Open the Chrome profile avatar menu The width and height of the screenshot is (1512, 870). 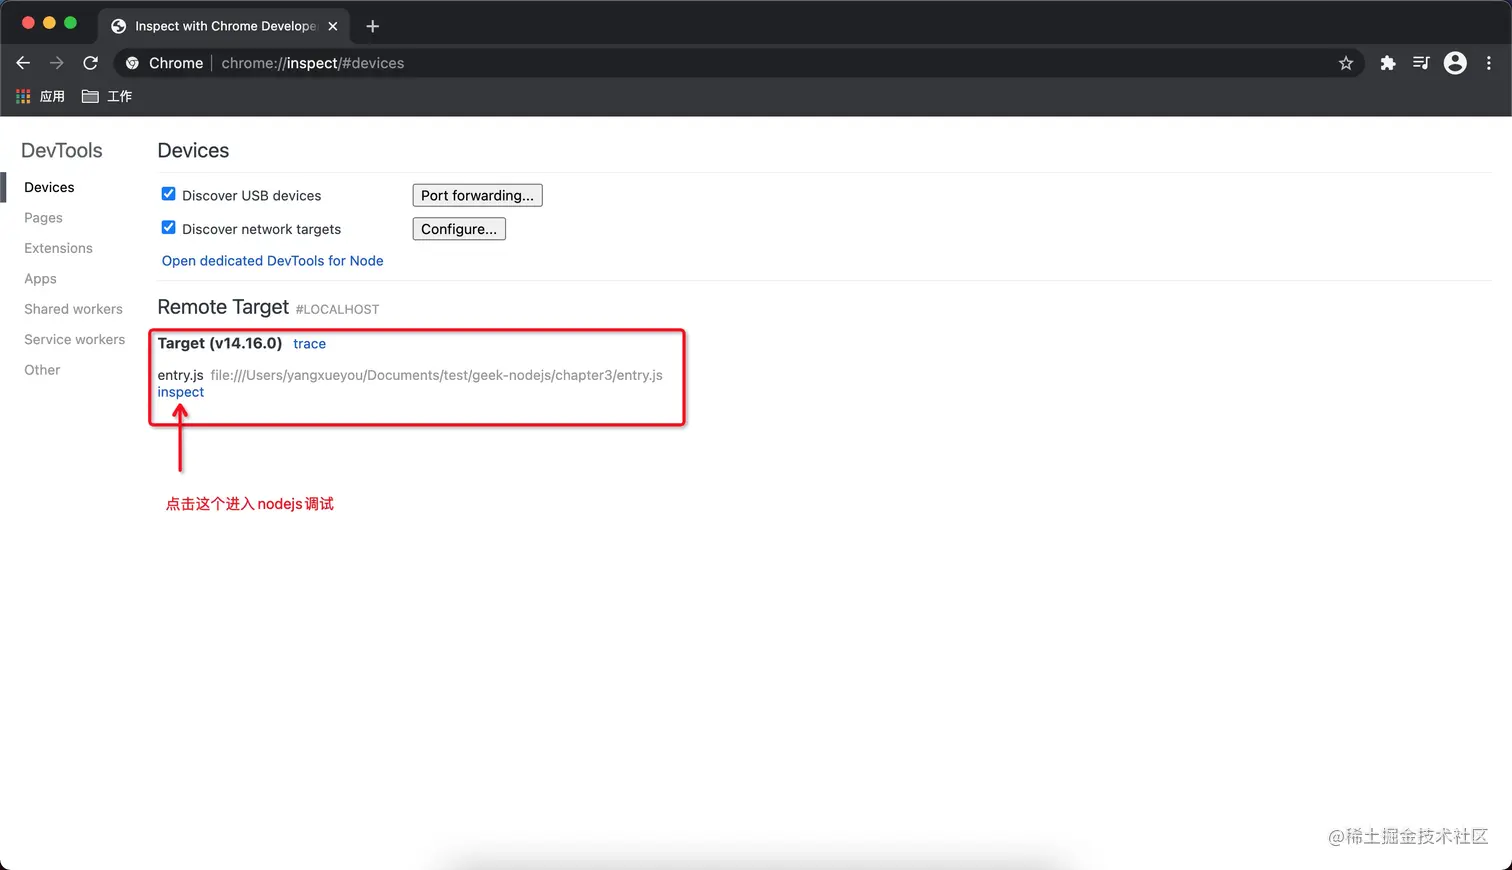point(1456,63)
